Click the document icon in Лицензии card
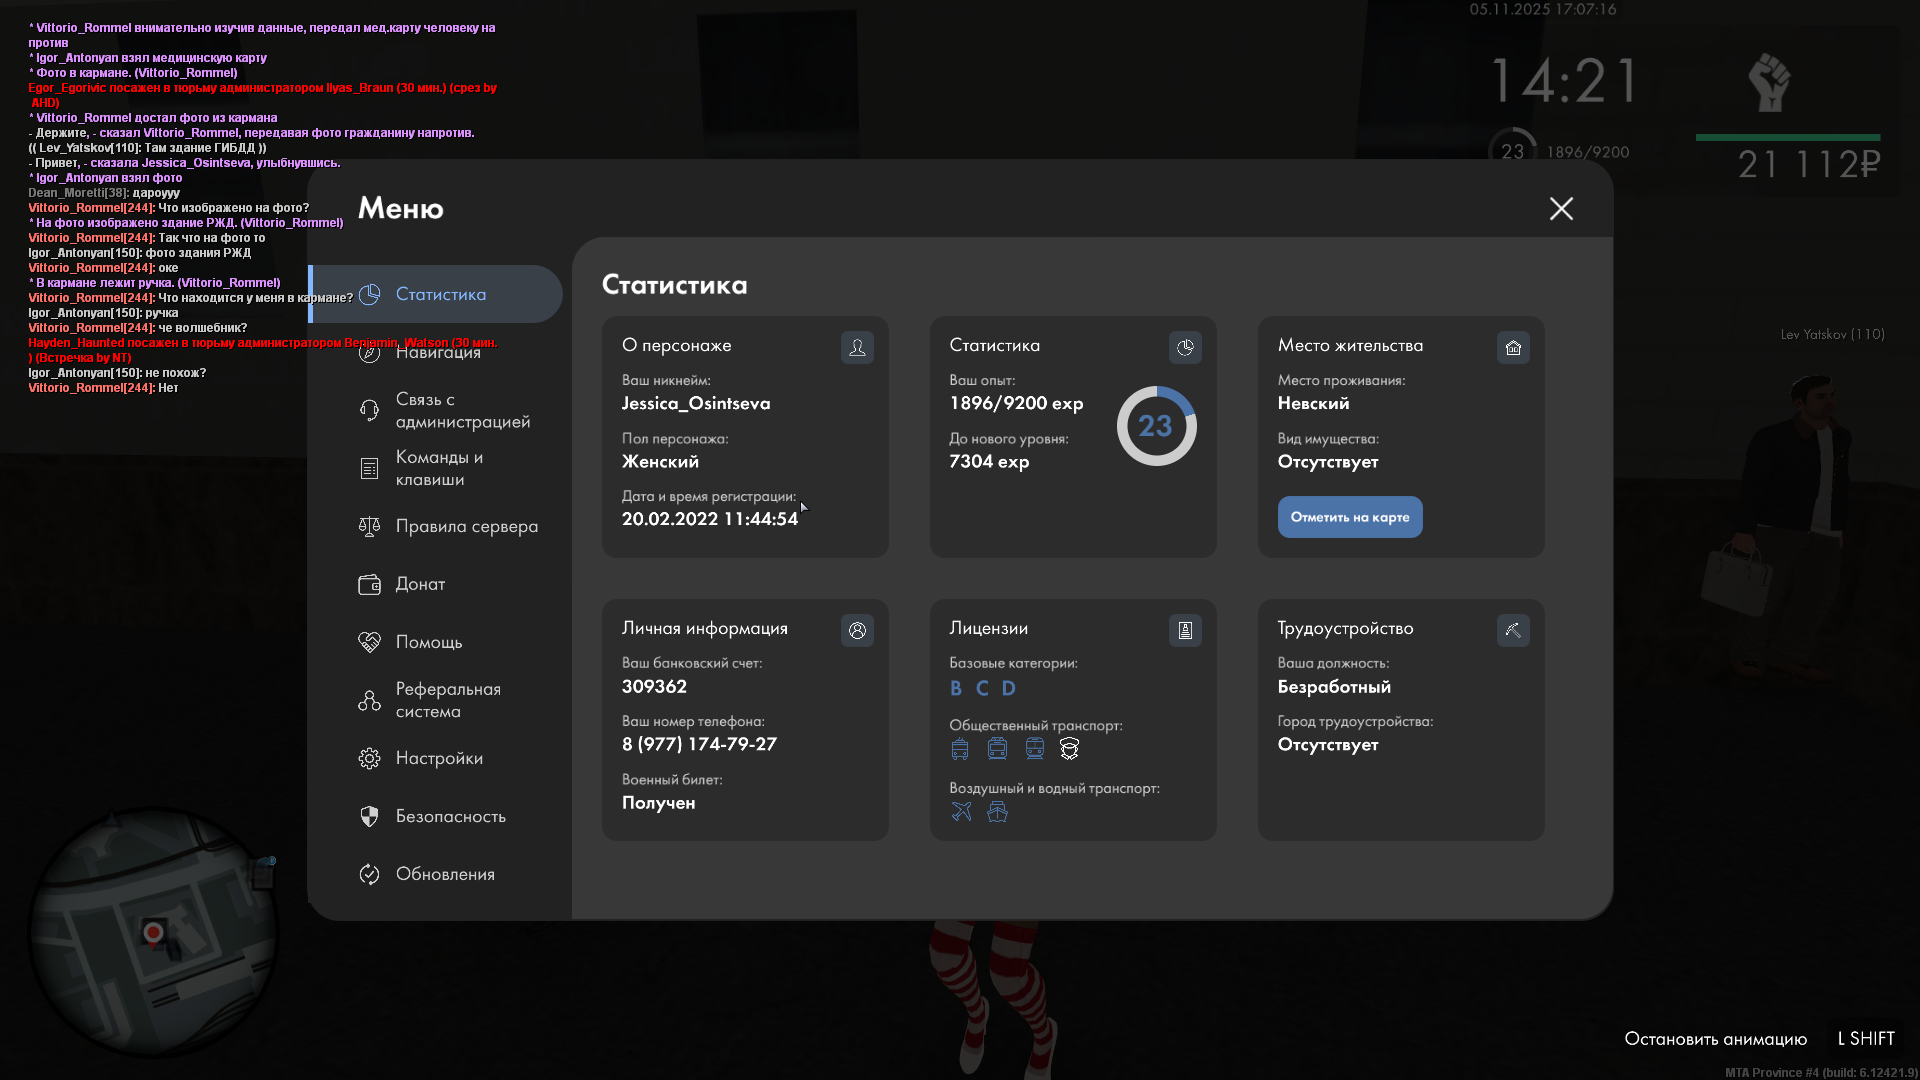Image resolution: width=1920 pixels, height=1080 pixels. tap(1185, 630)
